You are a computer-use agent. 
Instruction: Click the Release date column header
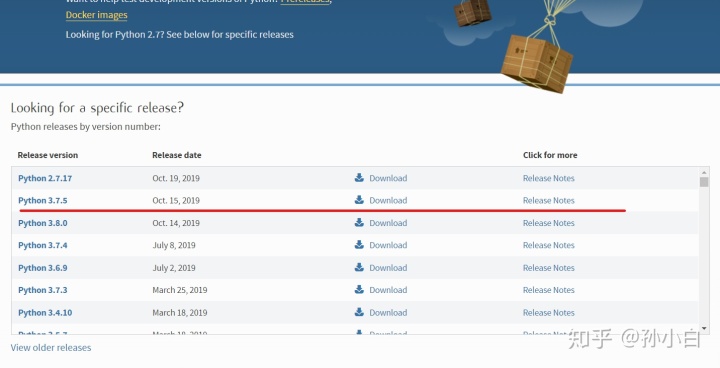(x=177, y=155)
